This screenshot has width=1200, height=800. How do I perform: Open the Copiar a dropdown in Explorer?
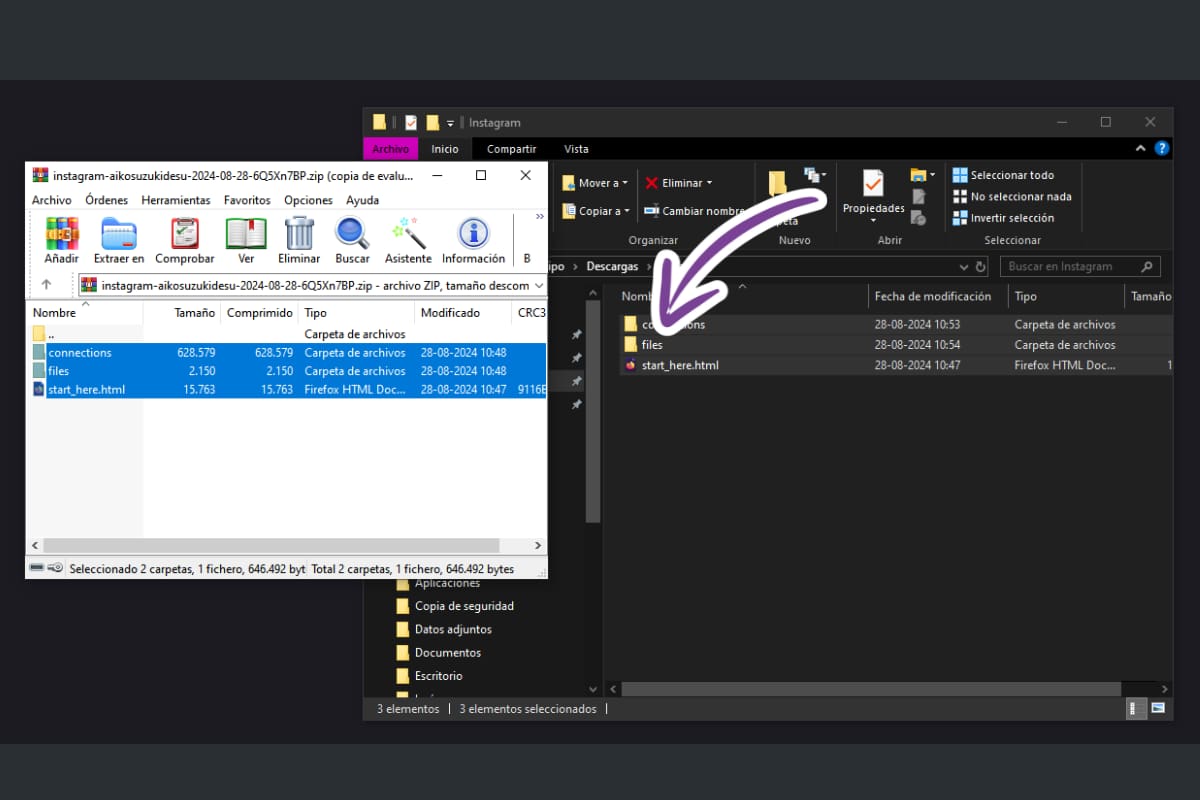coord(595,211)
